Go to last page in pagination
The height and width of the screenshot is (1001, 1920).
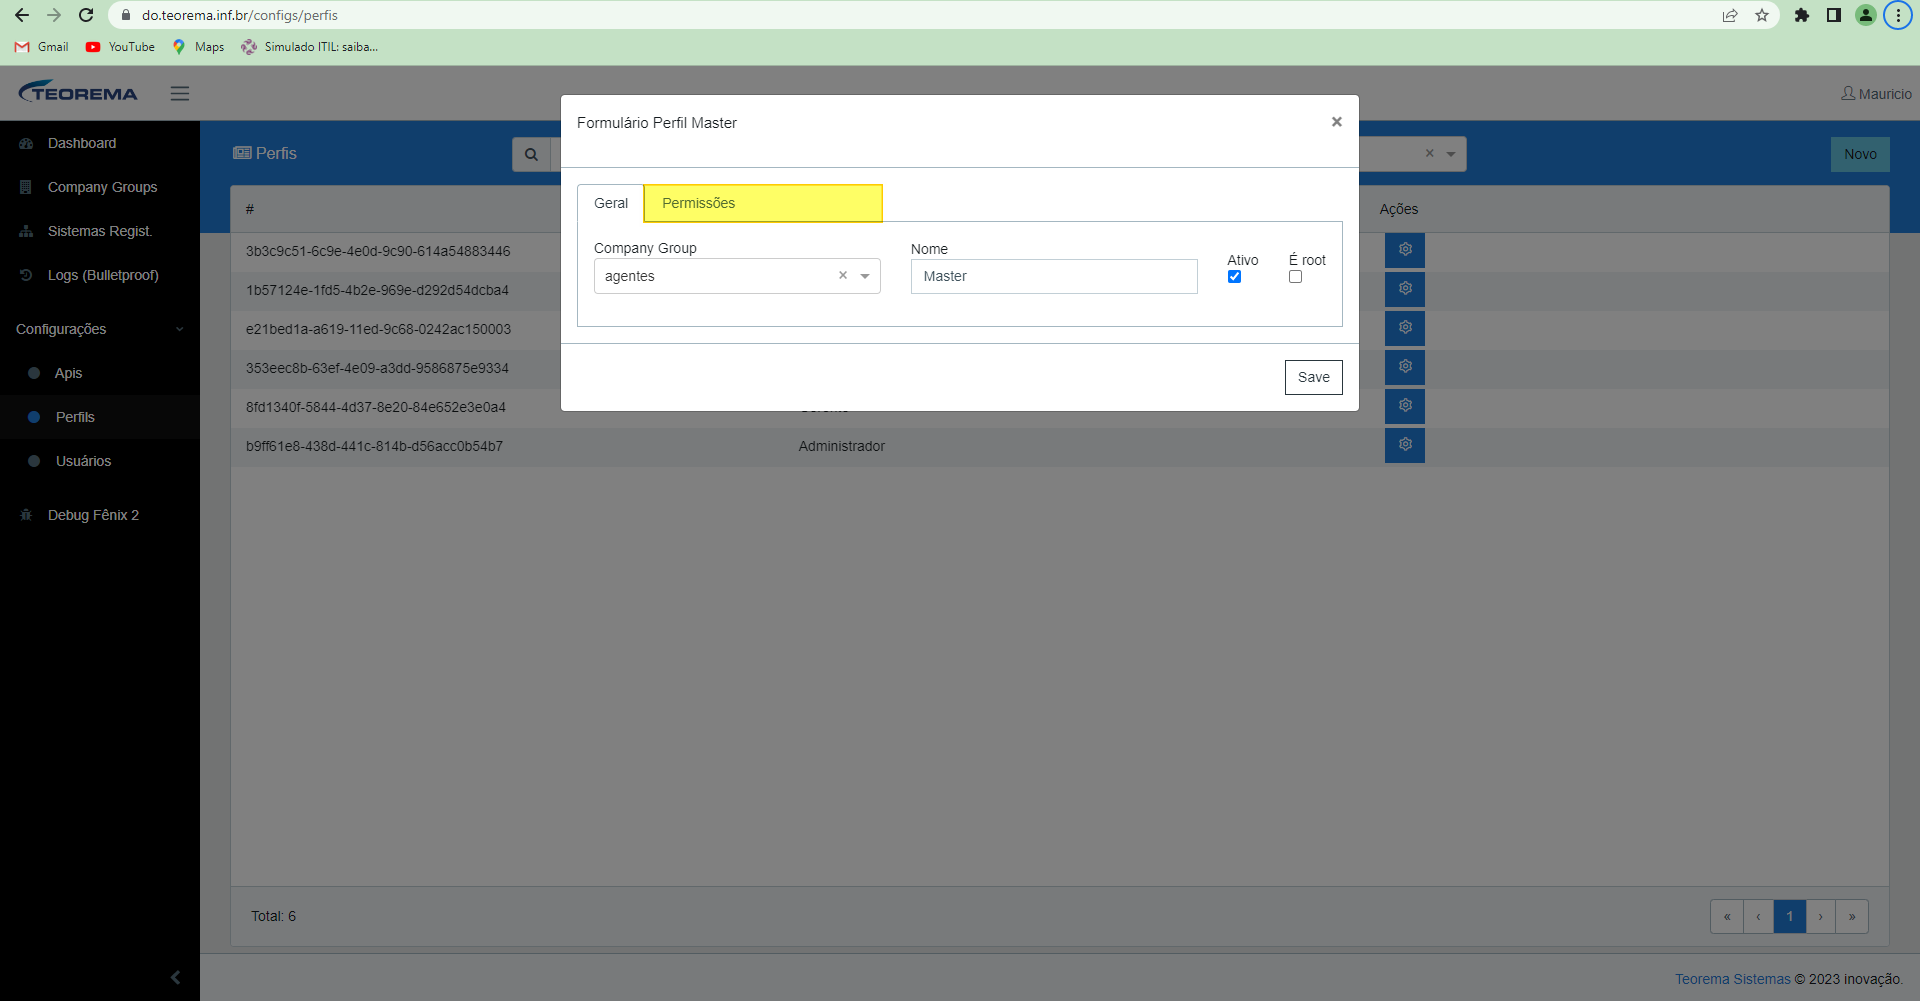1852,916
